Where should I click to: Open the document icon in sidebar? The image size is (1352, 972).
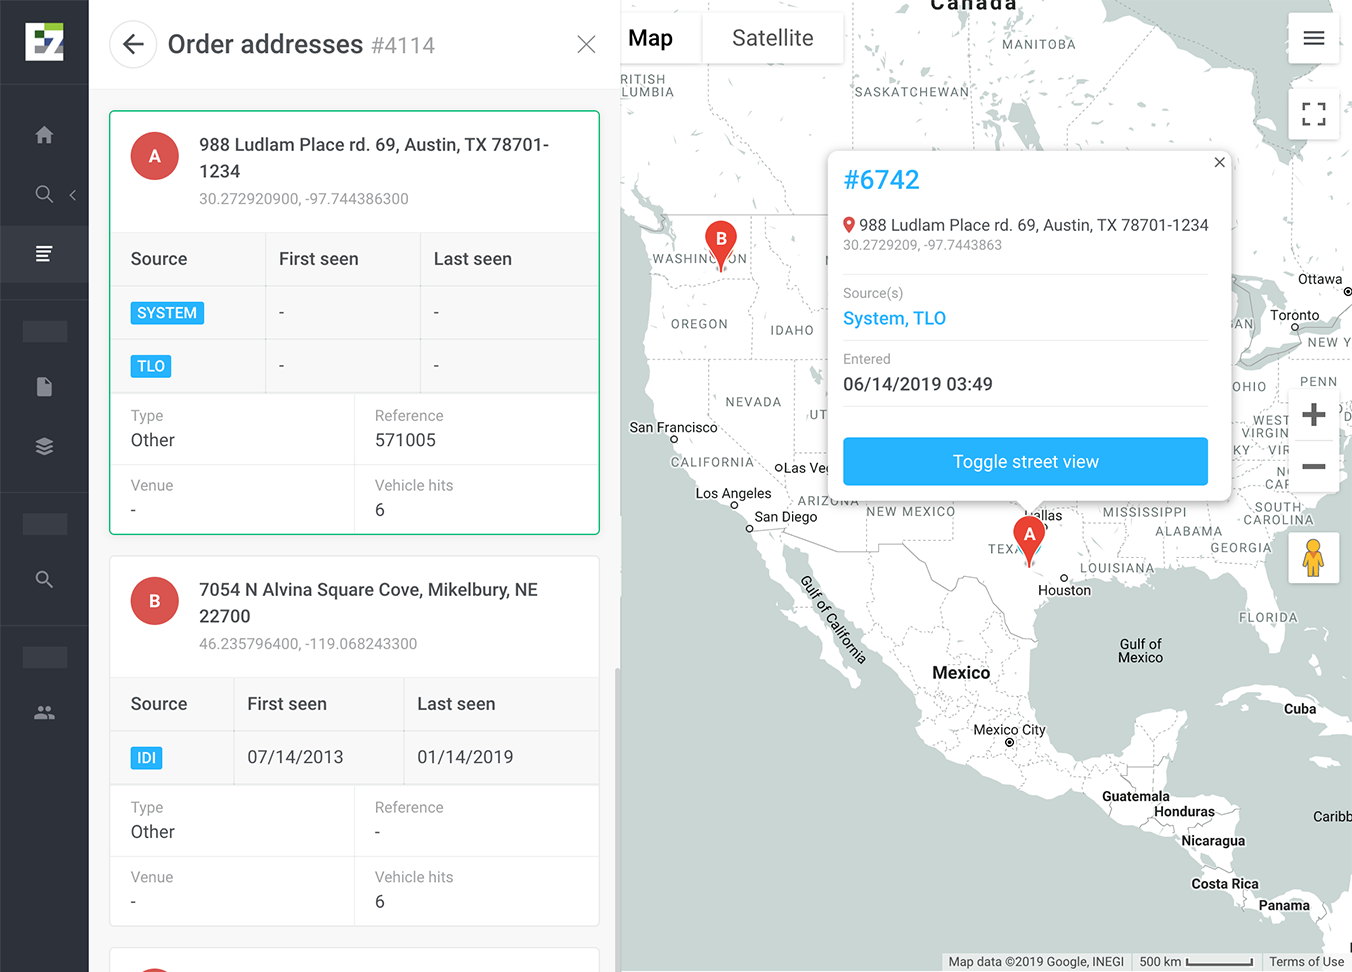[x=44, y=387]
